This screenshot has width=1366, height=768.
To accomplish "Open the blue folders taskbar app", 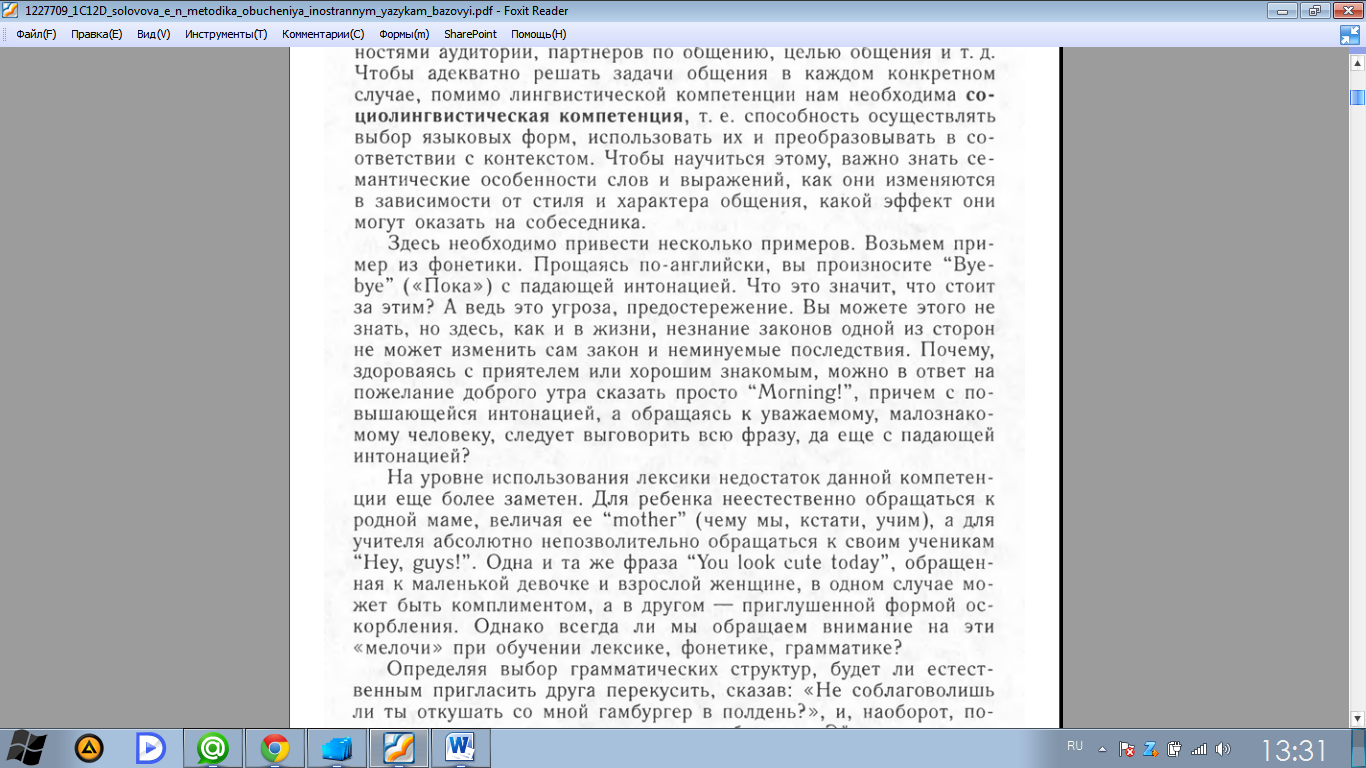I will pyautogui.click(x=337, y=748).
